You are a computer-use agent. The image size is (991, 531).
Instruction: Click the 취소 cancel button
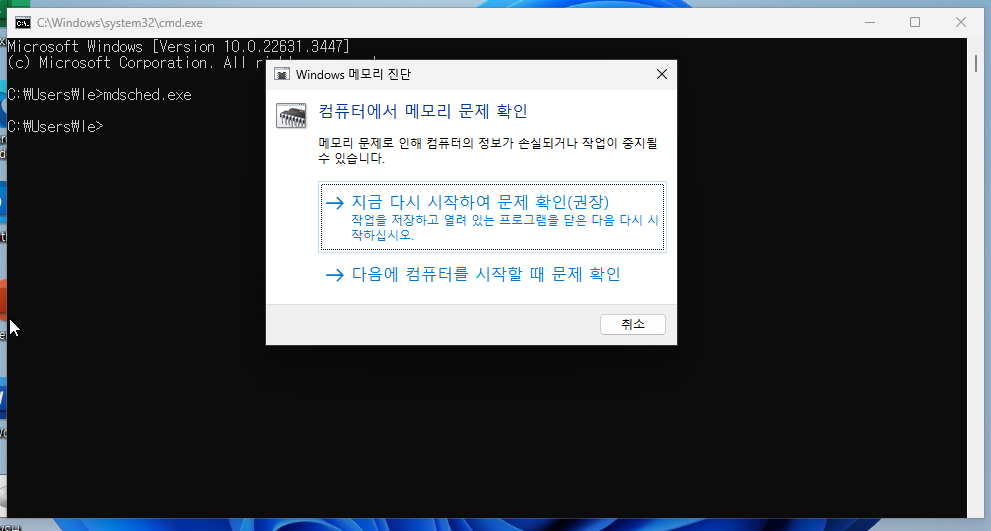633,324
